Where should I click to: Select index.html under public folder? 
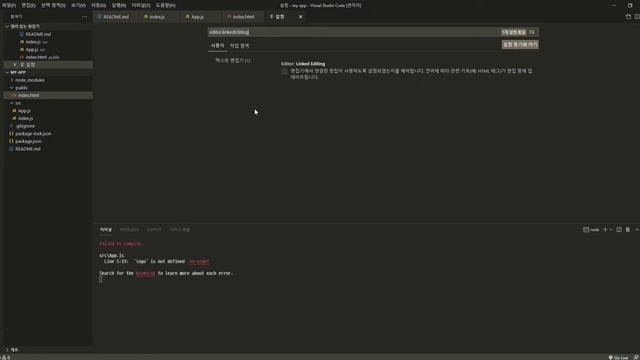[x=48, y=95]
